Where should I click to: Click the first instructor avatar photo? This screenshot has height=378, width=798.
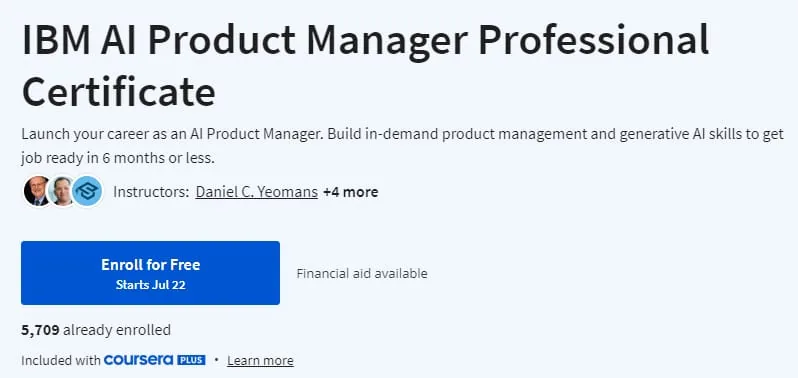37,191
